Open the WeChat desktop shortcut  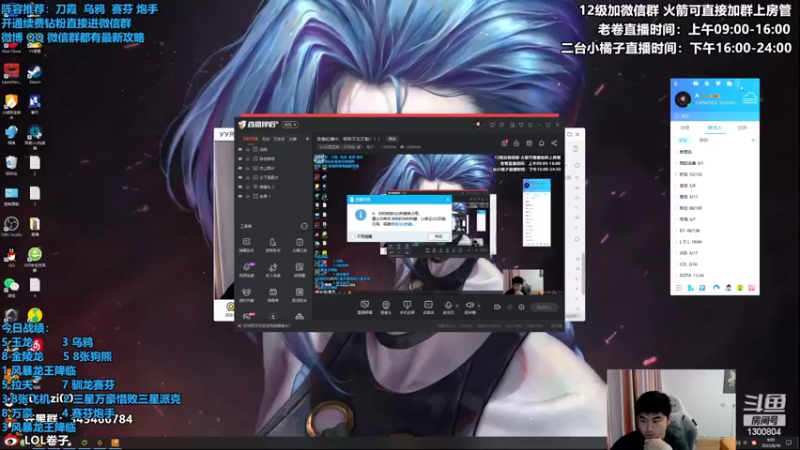pos(11,287)
